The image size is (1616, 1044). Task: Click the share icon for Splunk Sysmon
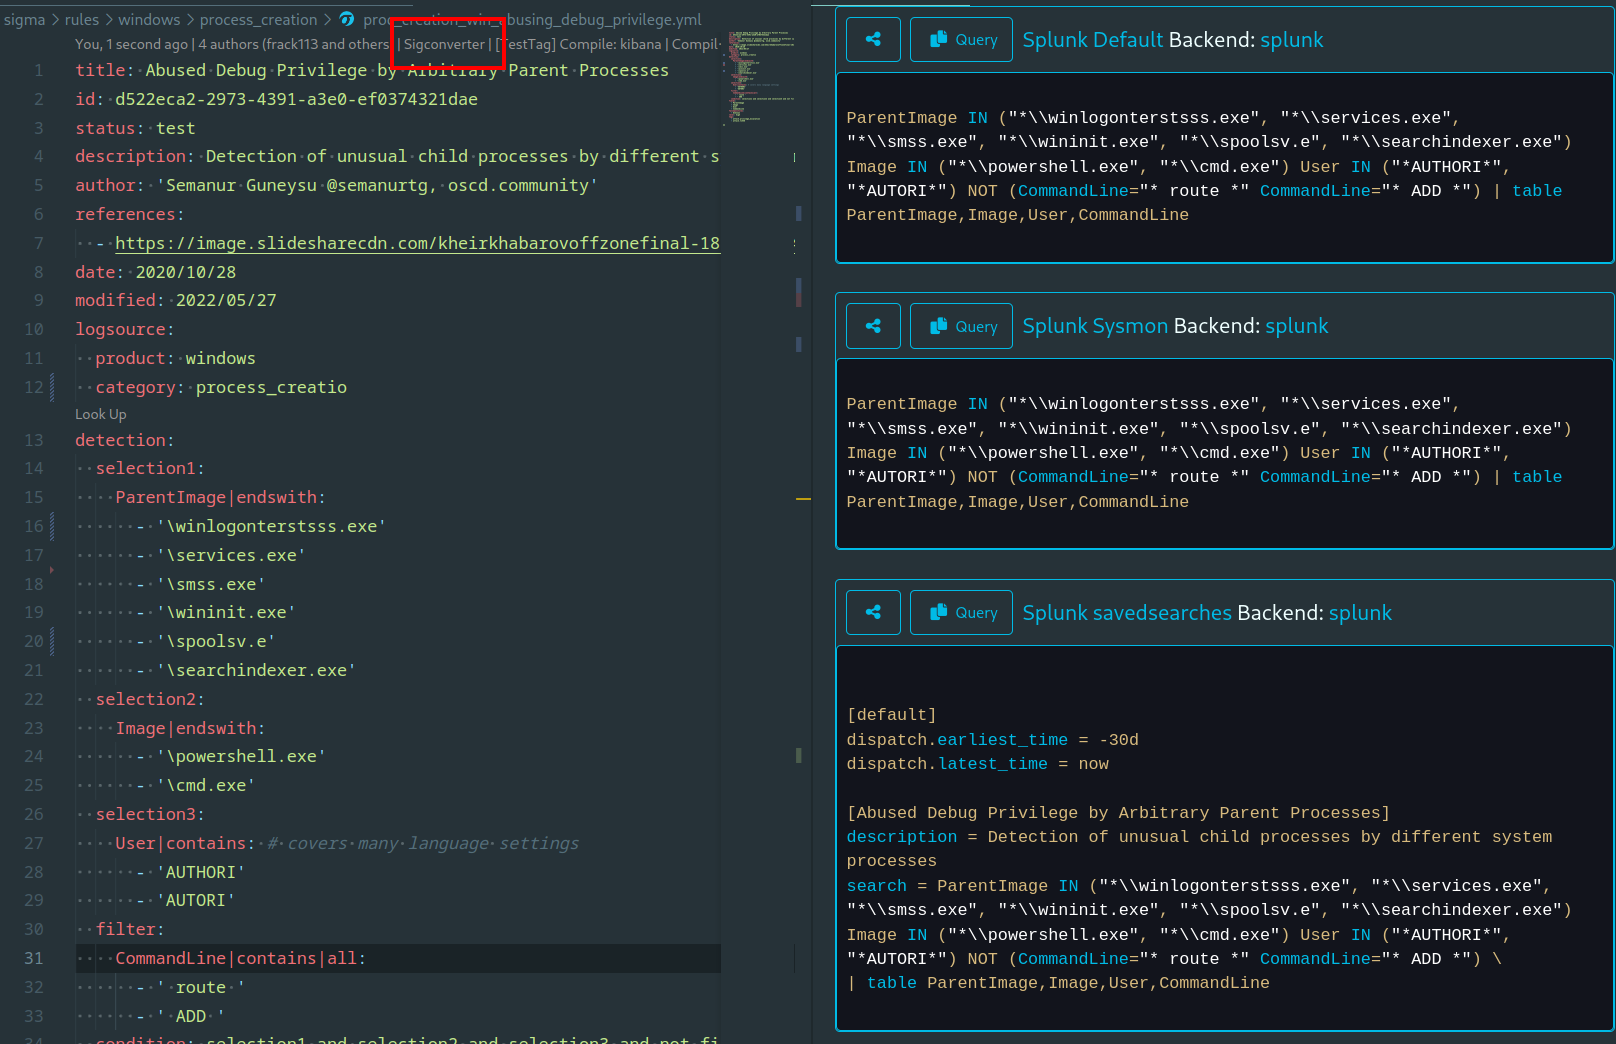point(873,326)
